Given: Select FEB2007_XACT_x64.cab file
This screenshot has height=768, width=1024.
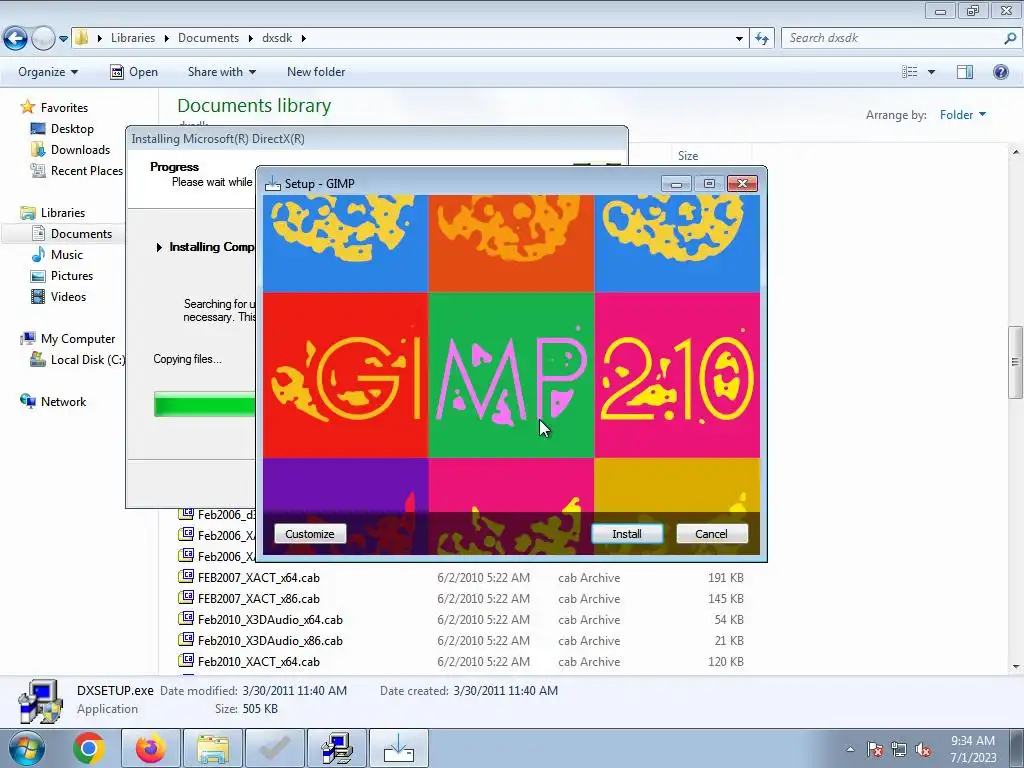Looking at the screenshot, I should tap(259, 578).
